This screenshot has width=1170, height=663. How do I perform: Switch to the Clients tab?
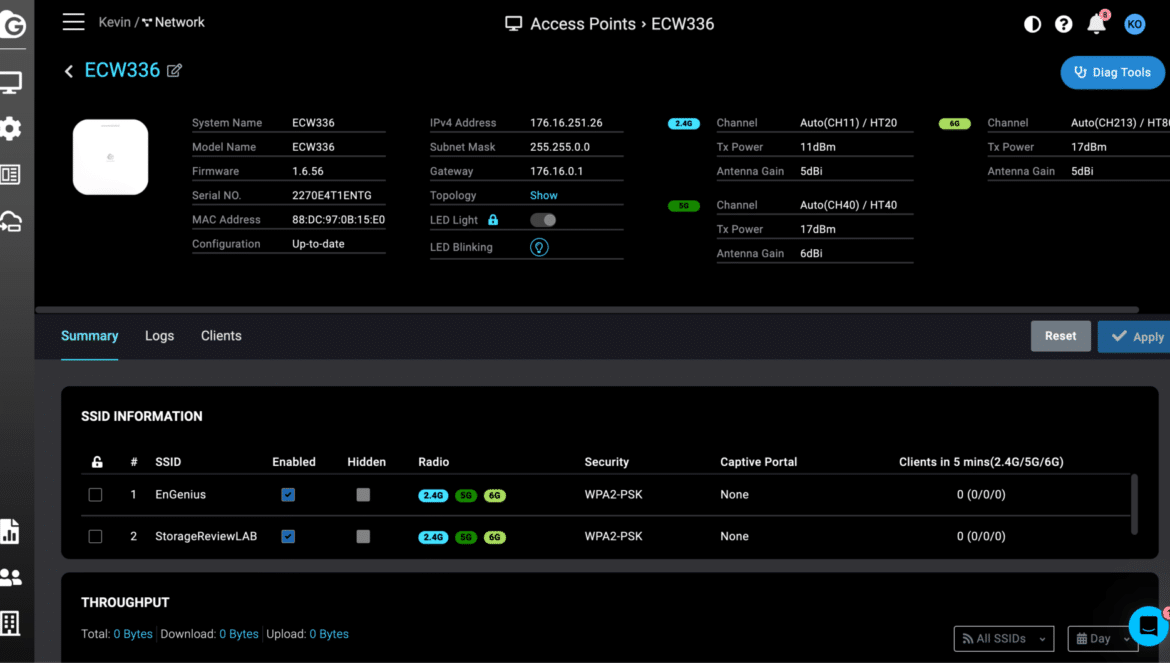(221, 336)
